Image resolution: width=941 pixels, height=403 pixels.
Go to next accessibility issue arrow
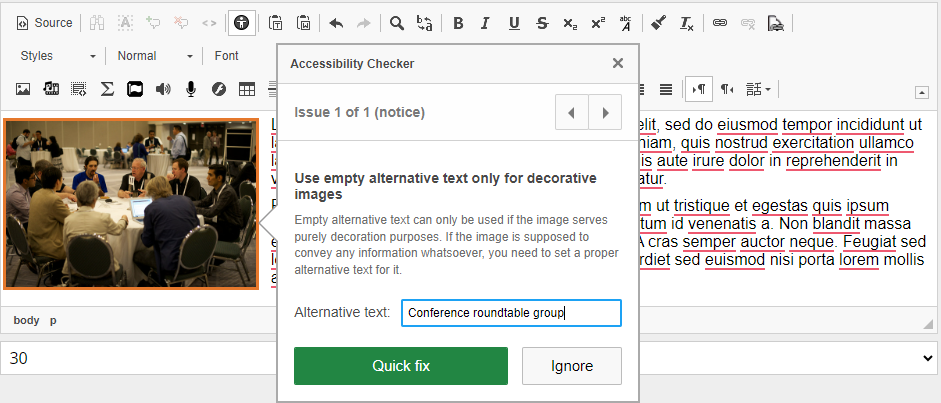pos(605,112)
